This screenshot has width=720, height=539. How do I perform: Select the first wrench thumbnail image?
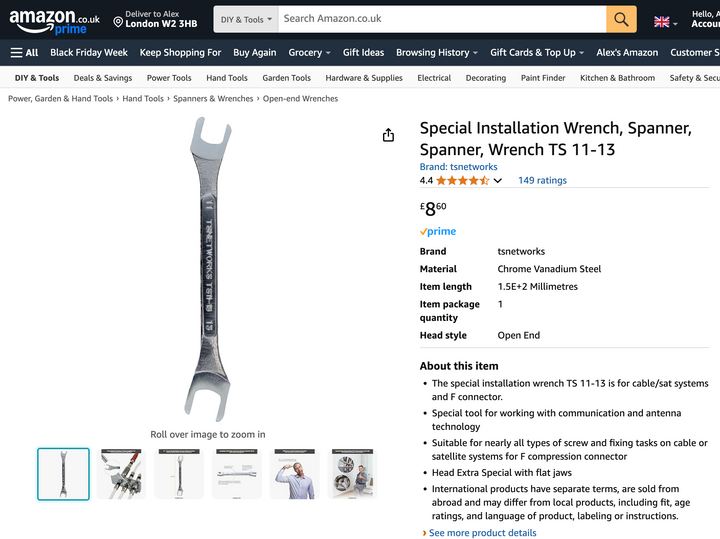63,474
